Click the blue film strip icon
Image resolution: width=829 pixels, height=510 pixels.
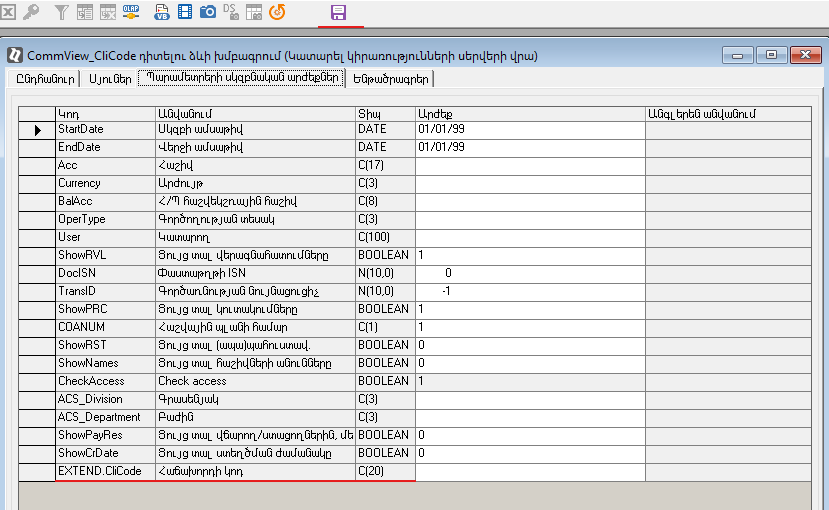point(185,12)
